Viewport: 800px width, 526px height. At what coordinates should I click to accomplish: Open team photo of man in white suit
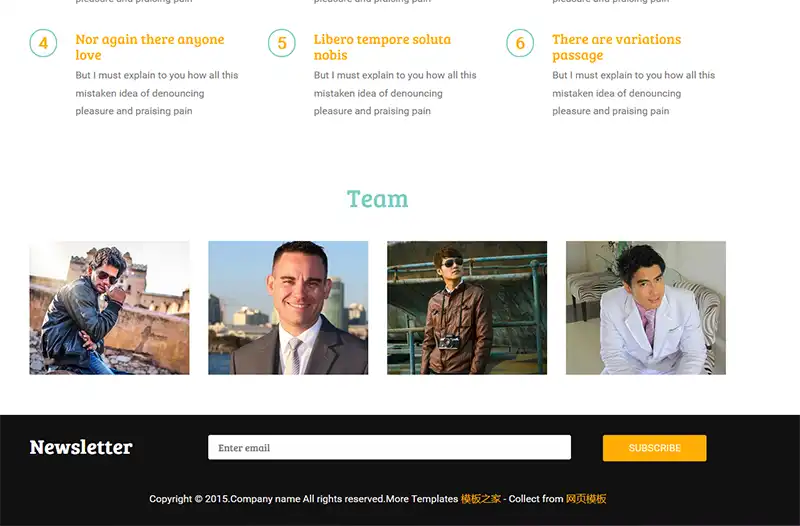645,308
